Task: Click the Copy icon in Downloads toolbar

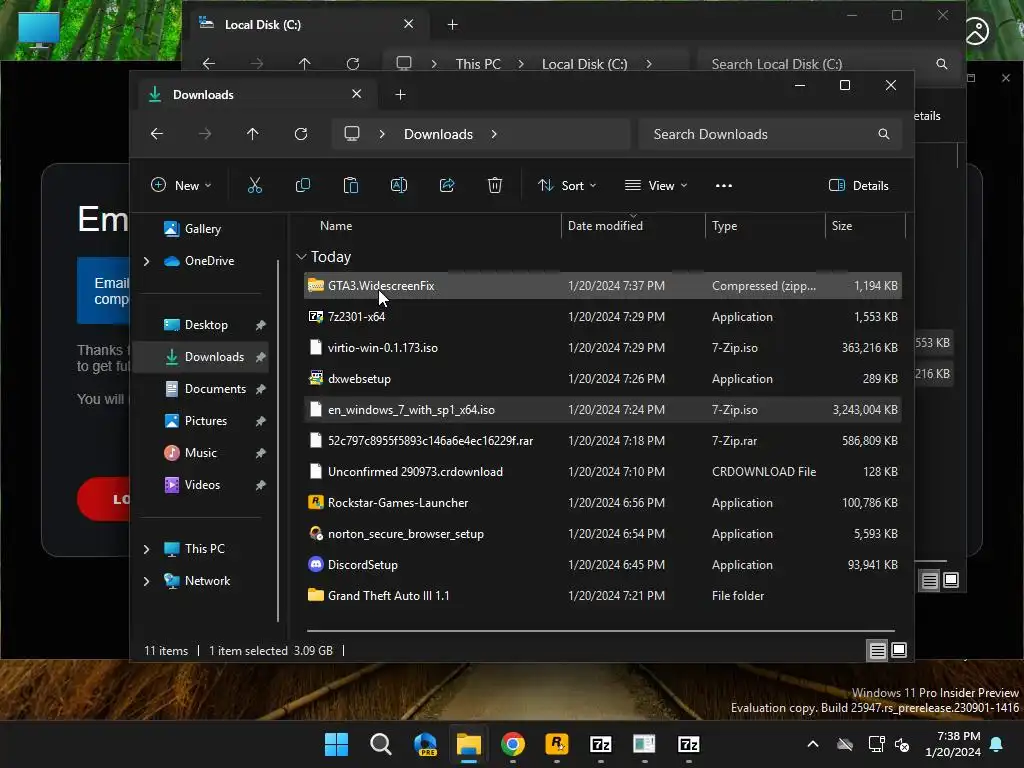Action: (x=302, y=185)
